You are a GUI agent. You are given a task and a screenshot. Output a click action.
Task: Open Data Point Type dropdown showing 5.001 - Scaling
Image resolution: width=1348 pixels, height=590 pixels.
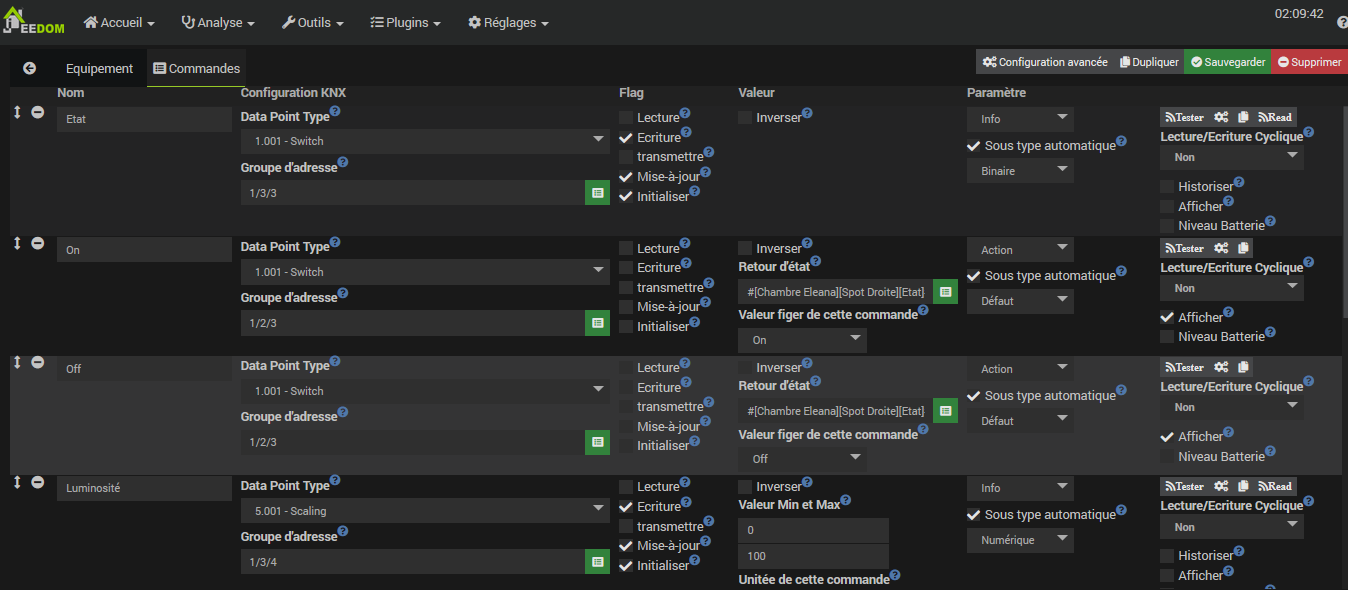point(425,511)
